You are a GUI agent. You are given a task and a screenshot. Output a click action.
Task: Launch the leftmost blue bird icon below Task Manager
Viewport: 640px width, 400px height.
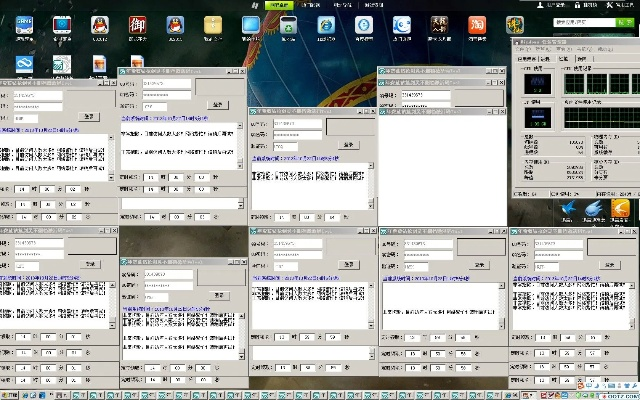pyautogui.click(x=570, y=209)
